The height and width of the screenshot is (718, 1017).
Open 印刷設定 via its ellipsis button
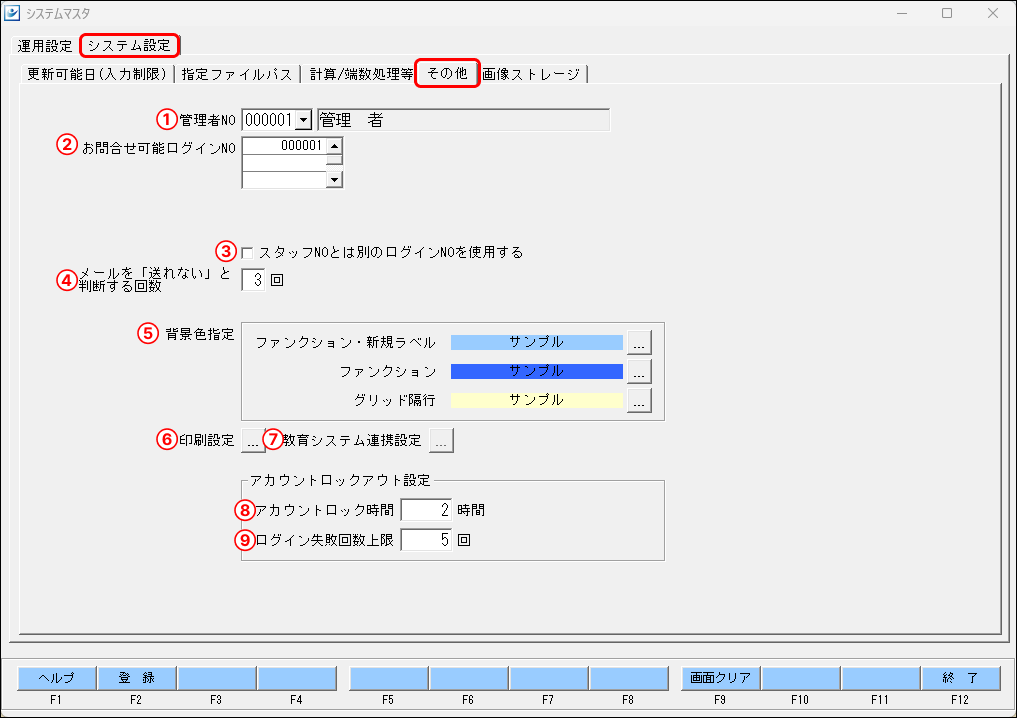coord(253,439)
